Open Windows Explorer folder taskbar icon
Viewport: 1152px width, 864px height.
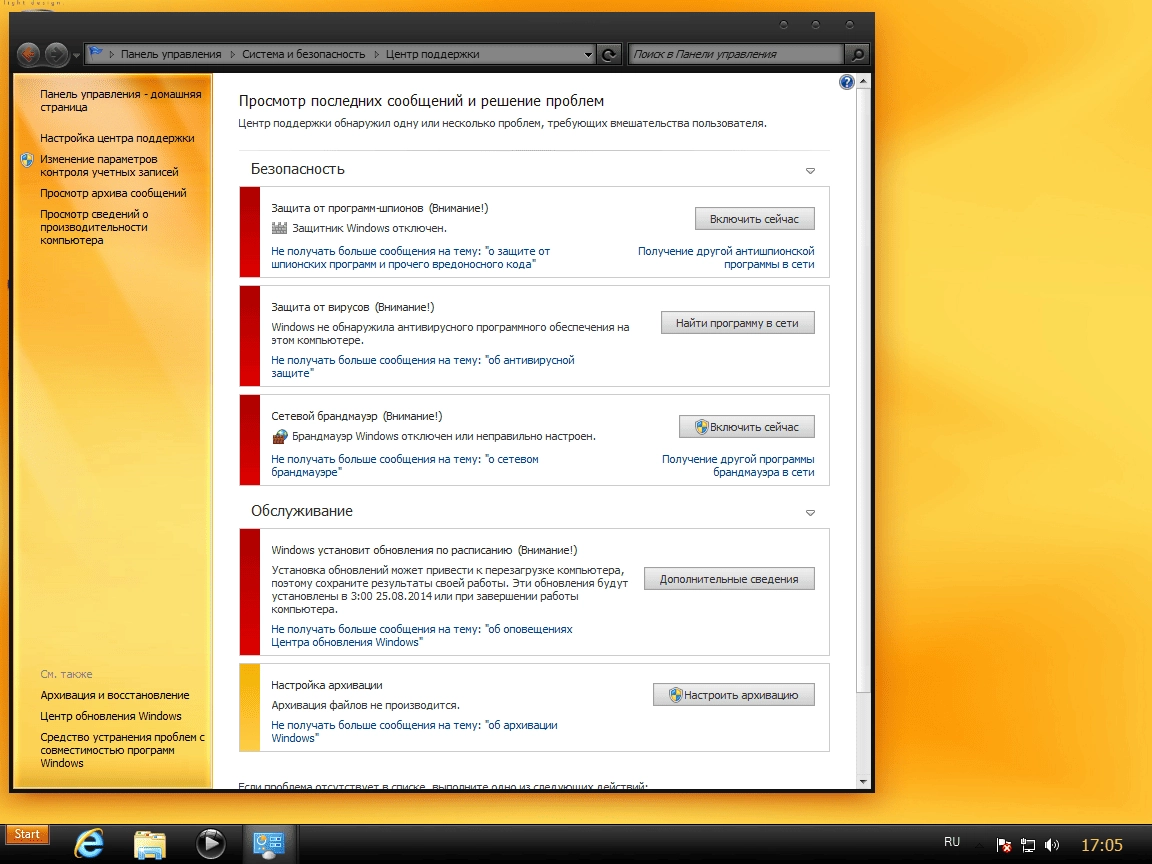[x=149, y=844]
